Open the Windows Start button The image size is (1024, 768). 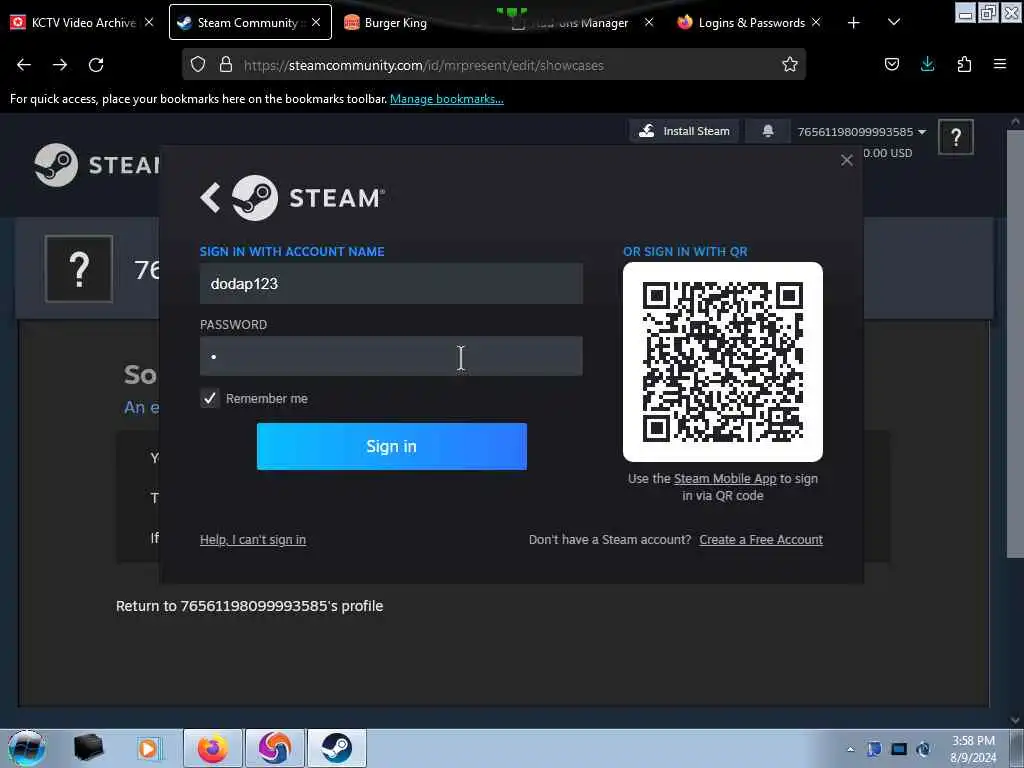27,748
